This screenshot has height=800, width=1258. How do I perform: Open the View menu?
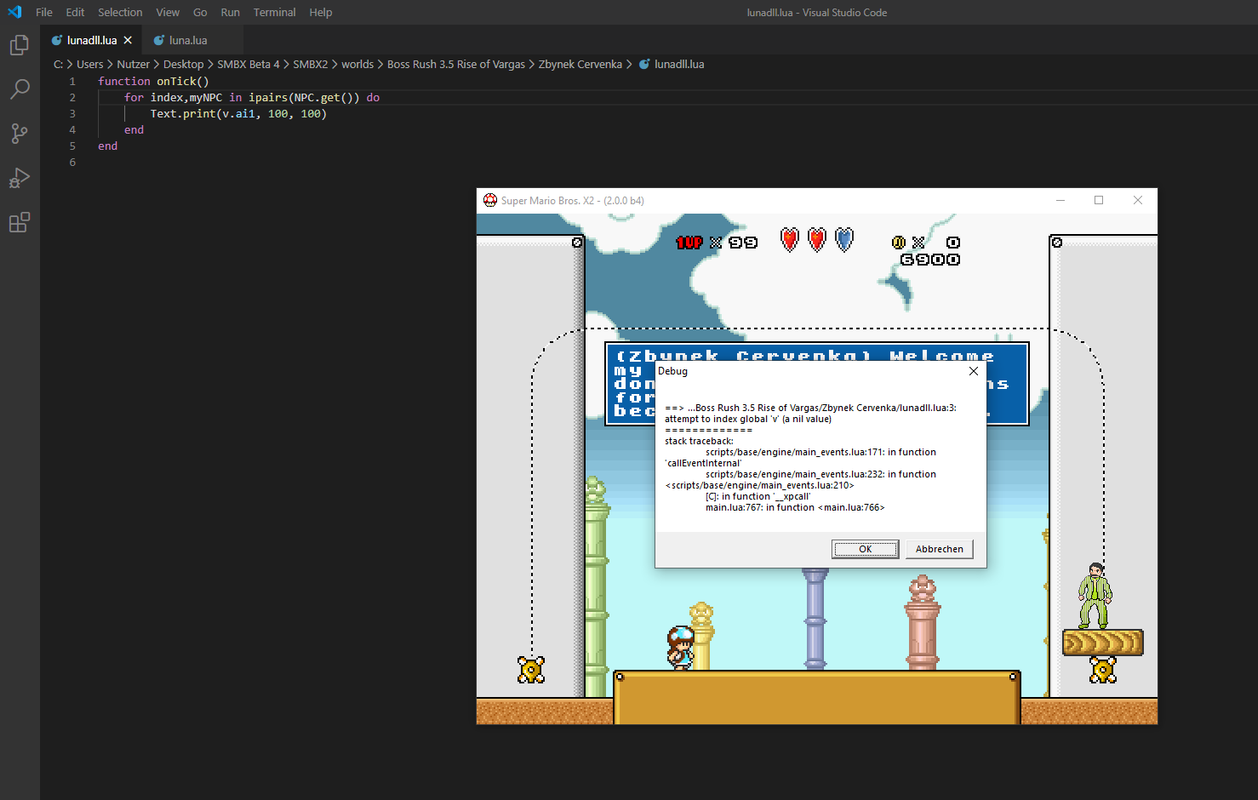coord(168,12)
